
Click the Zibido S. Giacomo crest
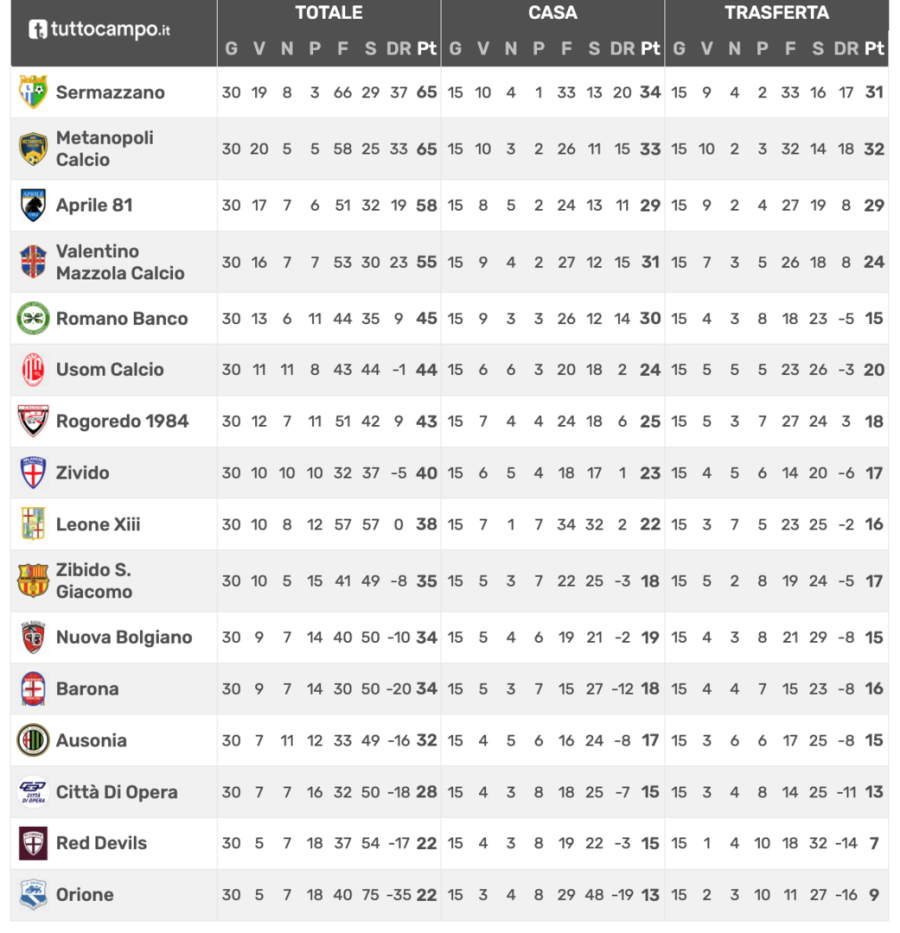click(33, 581)
